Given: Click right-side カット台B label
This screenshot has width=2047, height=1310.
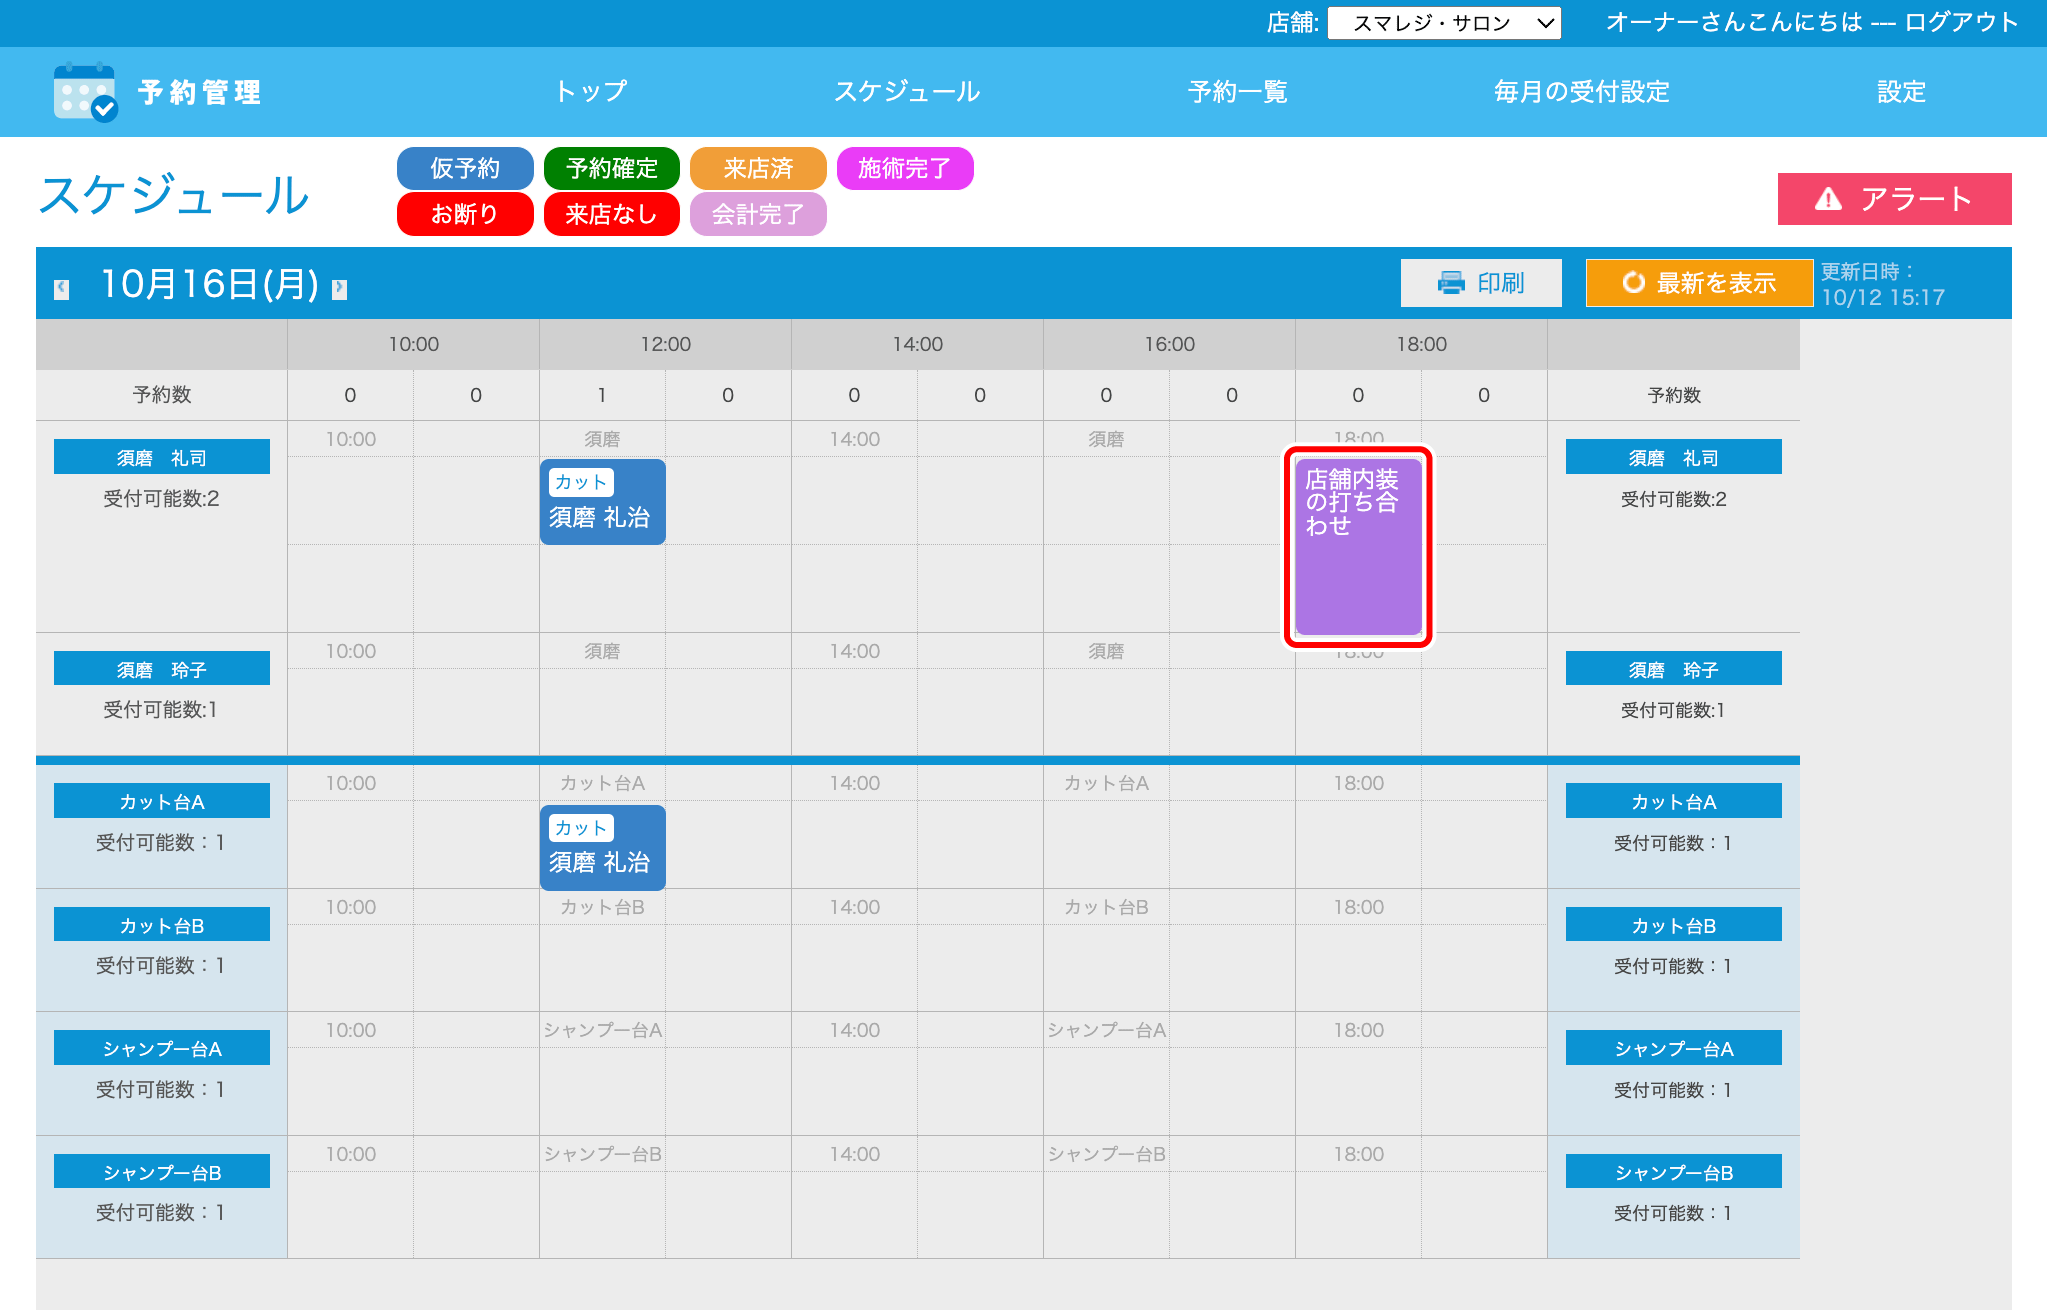Looking at the screenshot, I should pos(1674,925).
